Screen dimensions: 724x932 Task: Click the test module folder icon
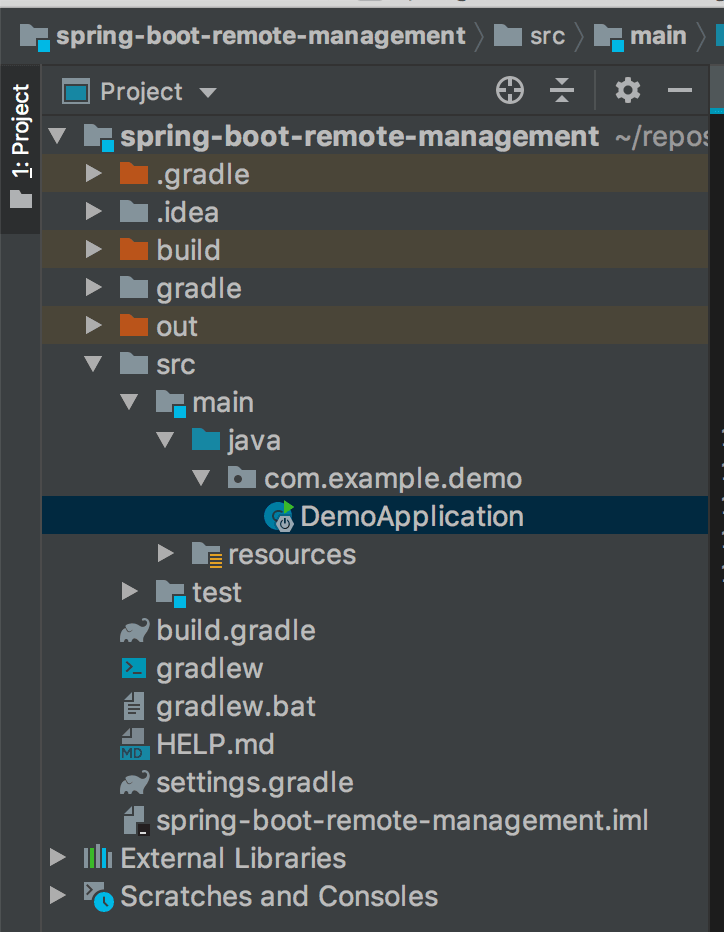pyautogui.click(x=171, y=593)
